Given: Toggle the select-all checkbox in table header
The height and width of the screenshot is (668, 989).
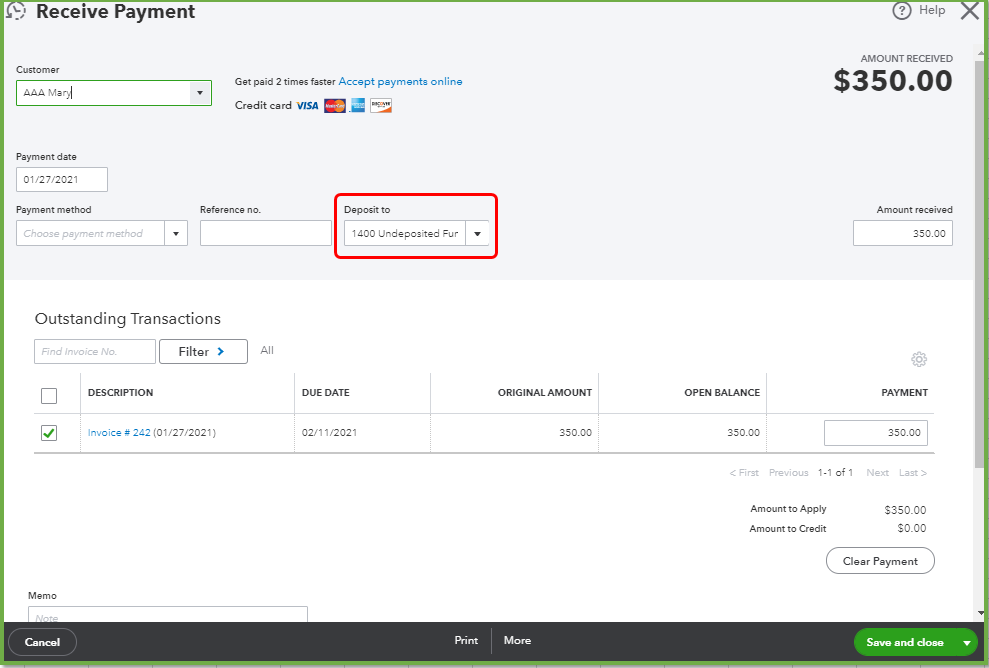Looking at the screenshot, I should click(x=48, y=395).
